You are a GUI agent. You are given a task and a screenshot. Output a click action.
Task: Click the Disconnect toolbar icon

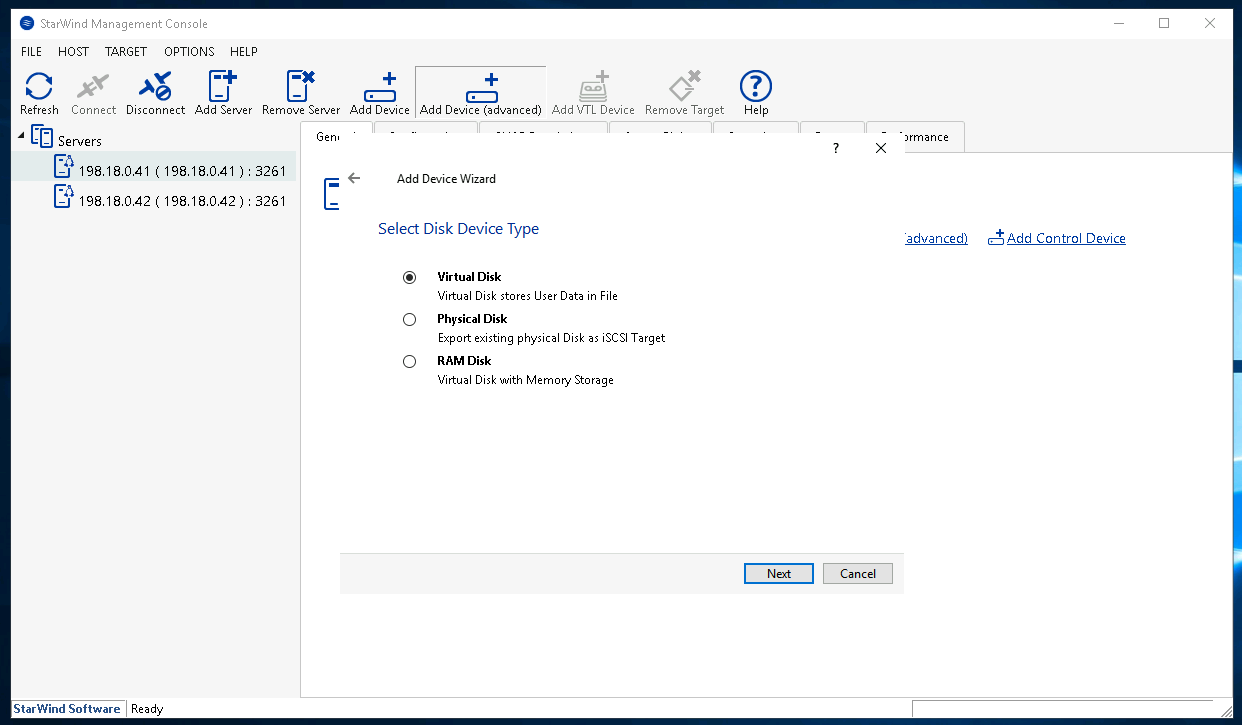[155, 93]
